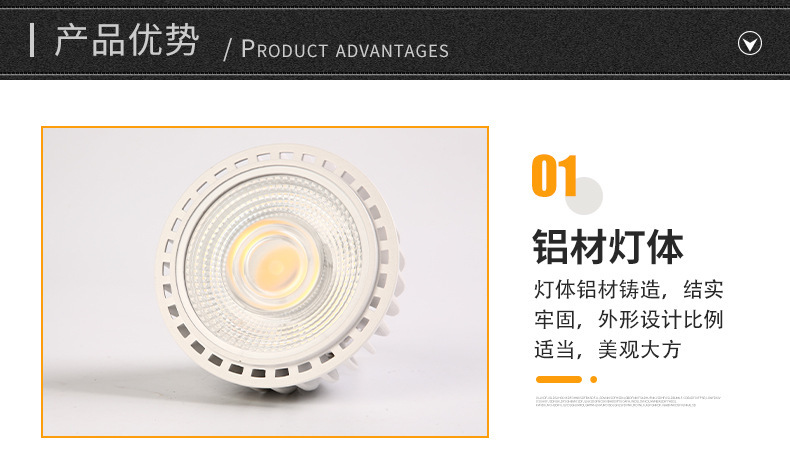Select the 铝材灯体 heading

(x=608, y=246)
